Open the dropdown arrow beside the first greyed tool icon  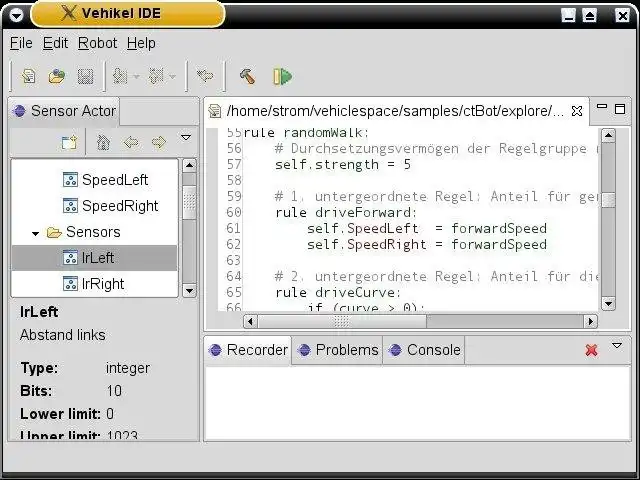136,76
